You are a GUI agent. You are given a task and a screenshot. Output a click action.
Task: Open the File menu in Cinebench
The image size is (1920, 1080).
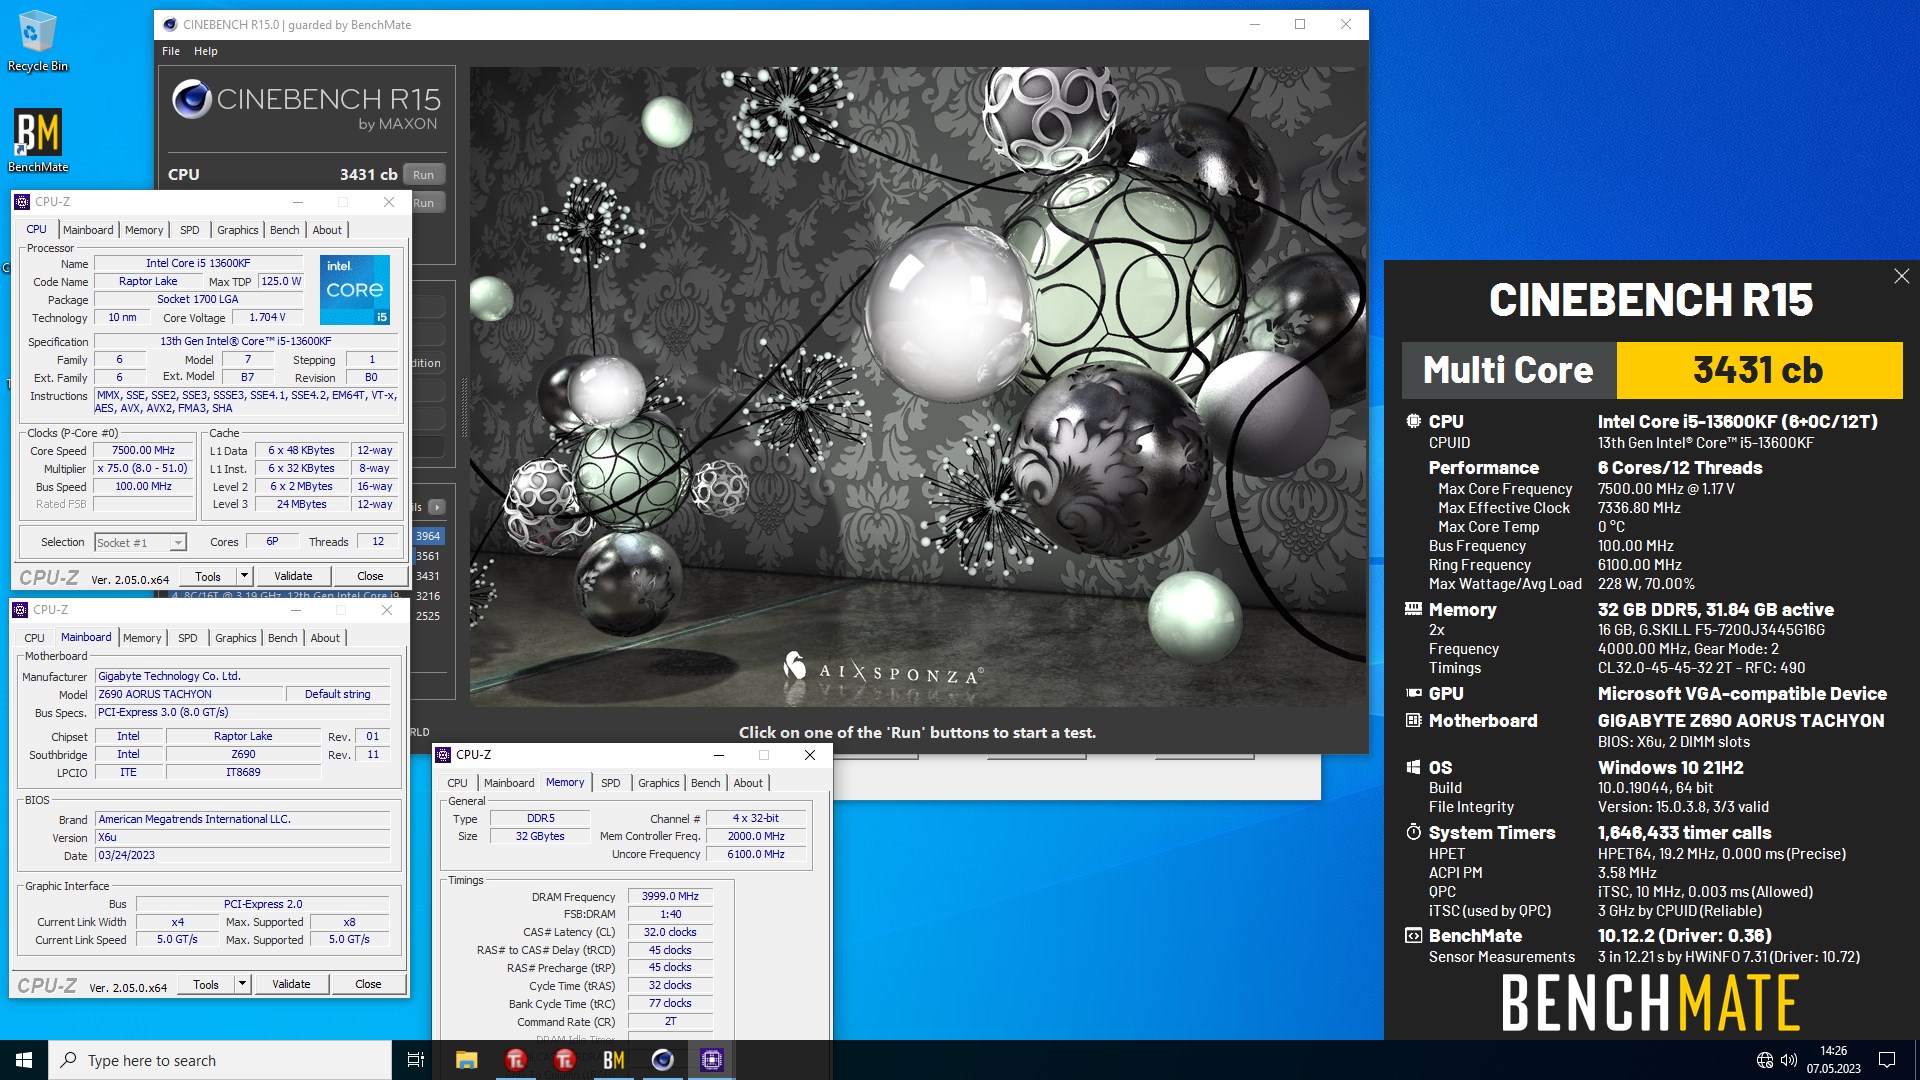point(171,51)
